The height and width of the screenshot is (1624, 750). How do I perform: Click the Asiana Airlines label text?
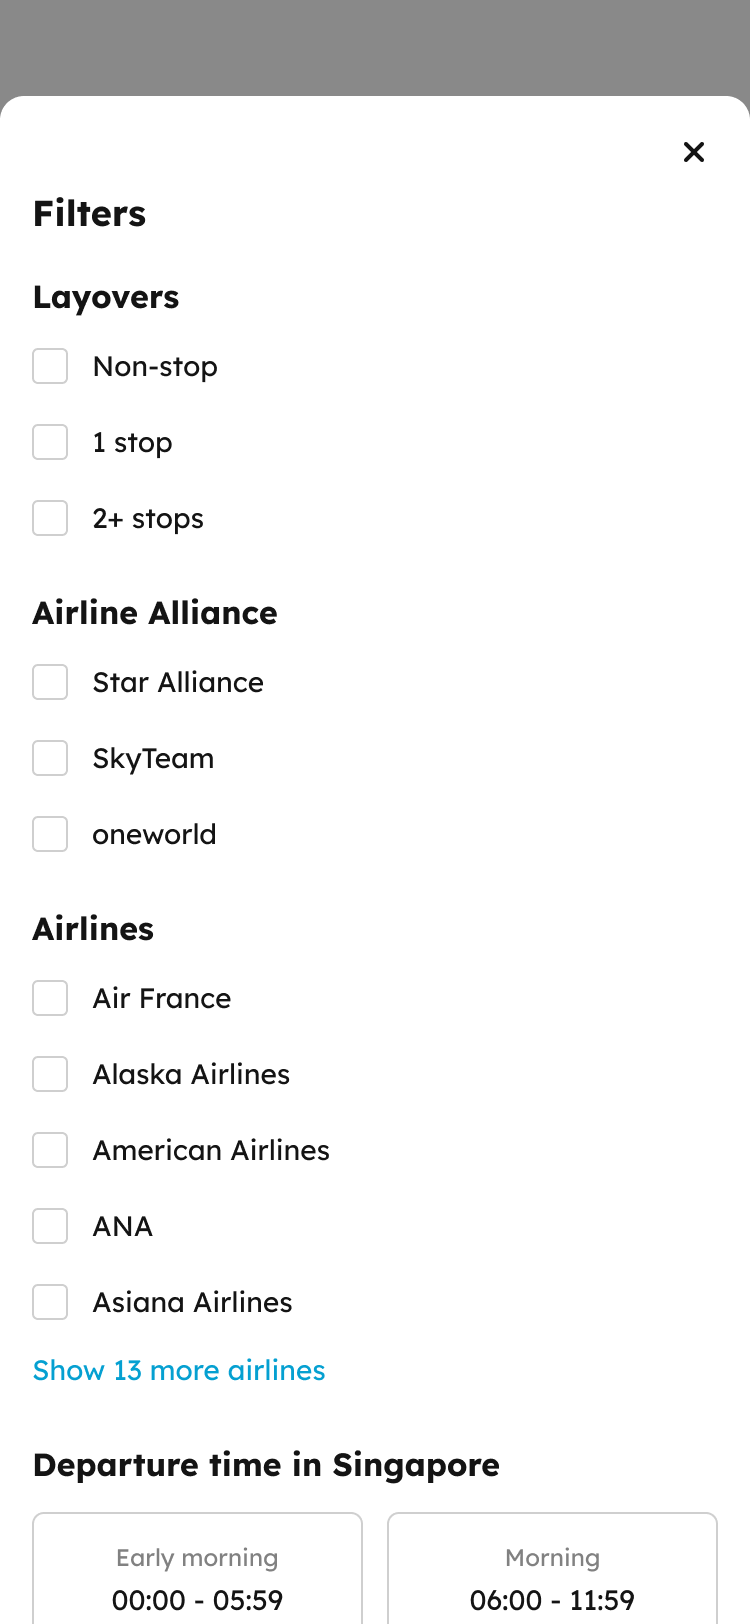192,1302
